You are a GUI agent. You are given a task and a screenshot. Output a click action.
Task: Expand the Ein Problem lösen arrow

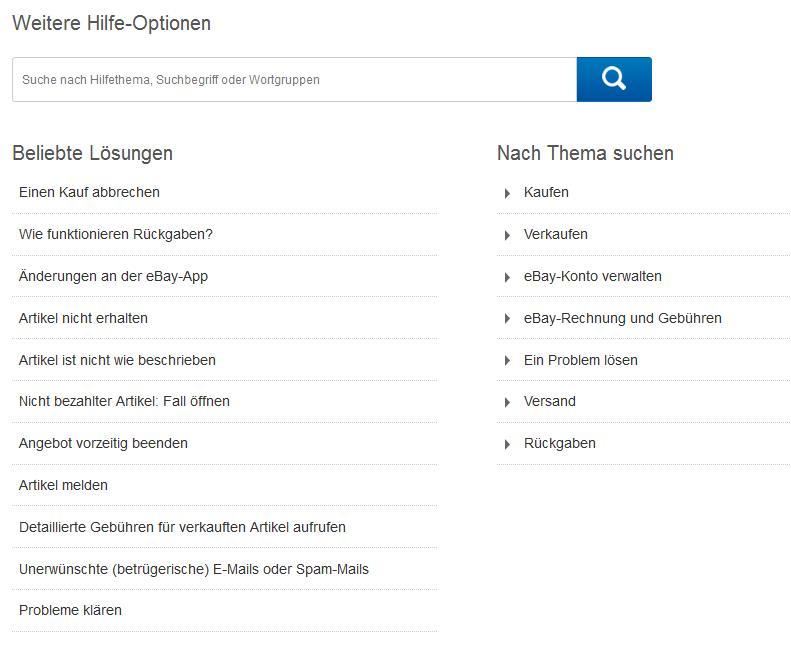[x=507, y=361]
